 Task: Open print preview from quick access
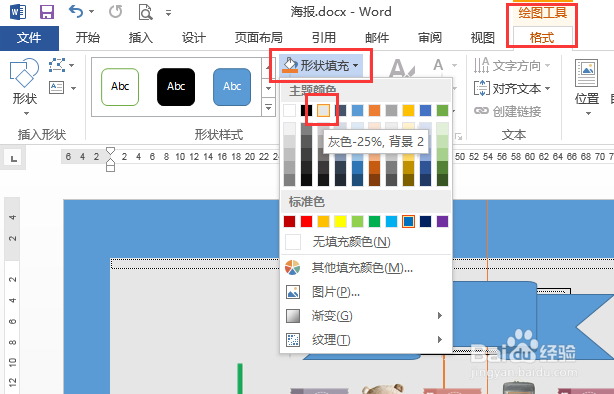[x=145, y=12]
